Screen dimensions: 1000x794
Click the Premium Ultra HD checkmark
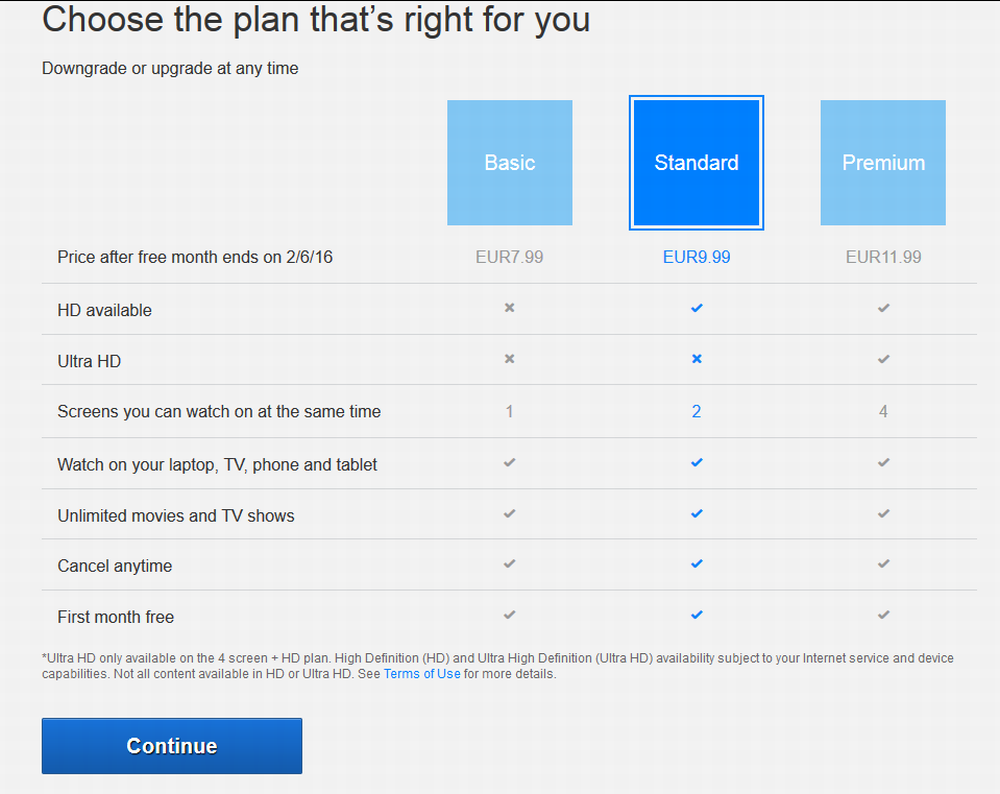click(x=883, y=359)
